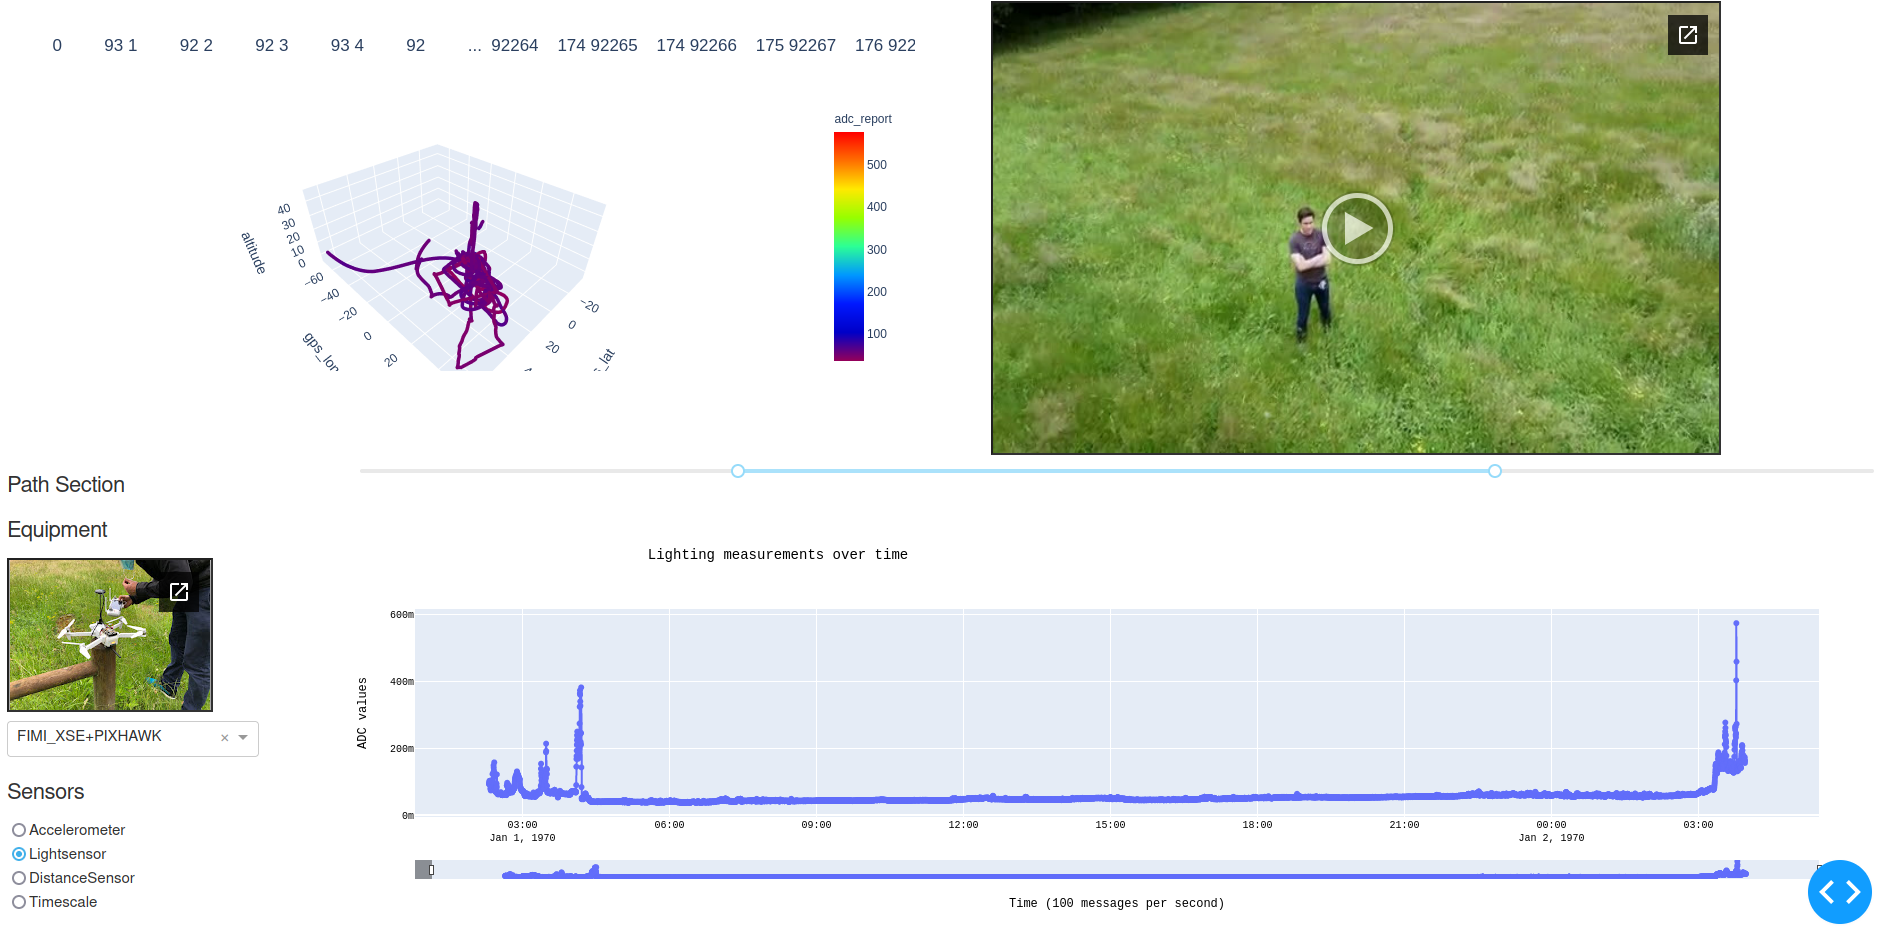Click the adc_report colorbar label
The width and height of the screenshot is (1890, 931).
tap(863, 119)
